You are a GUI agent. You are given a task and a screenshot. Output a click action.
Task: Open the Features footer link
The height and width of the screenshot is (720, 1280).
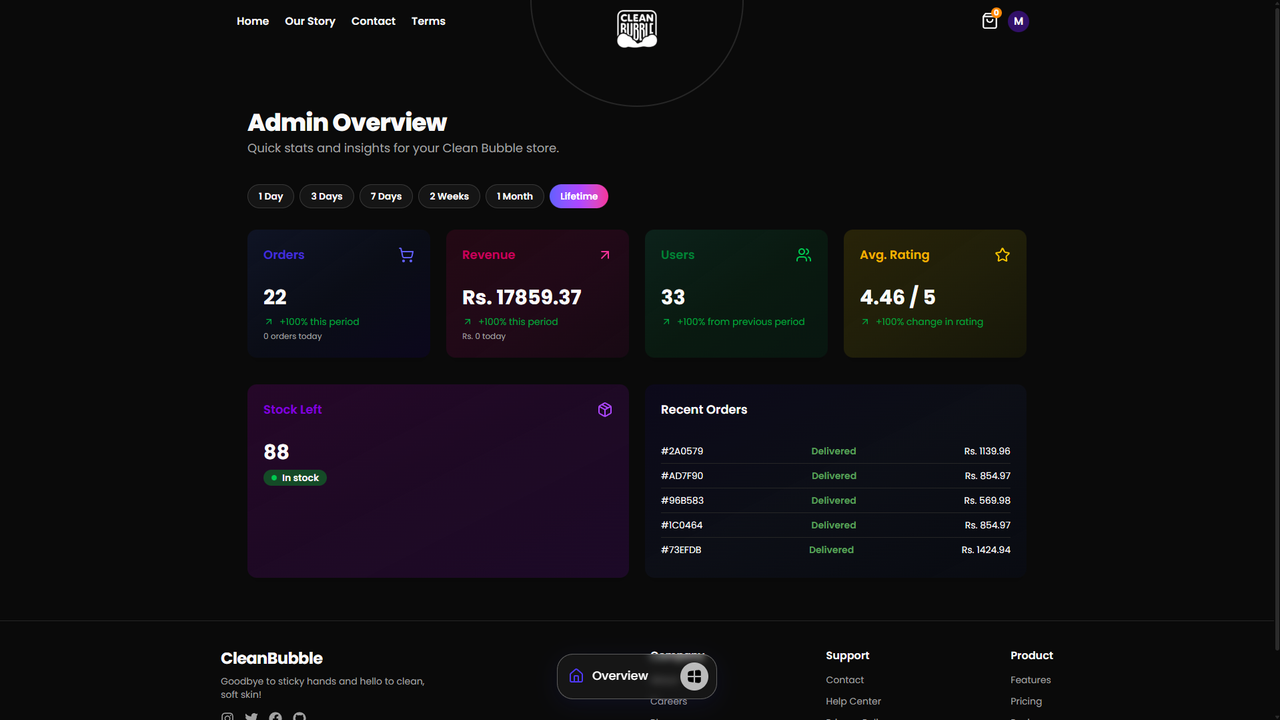pyautogui.click(x=1031, y=680)
